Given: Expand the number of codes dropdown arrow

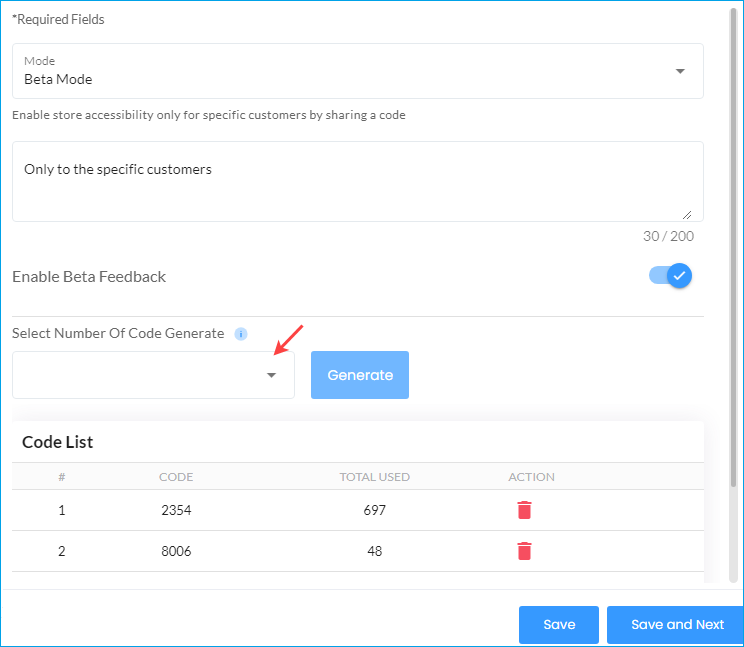Looking at the screenshot, I should point(271,375).
